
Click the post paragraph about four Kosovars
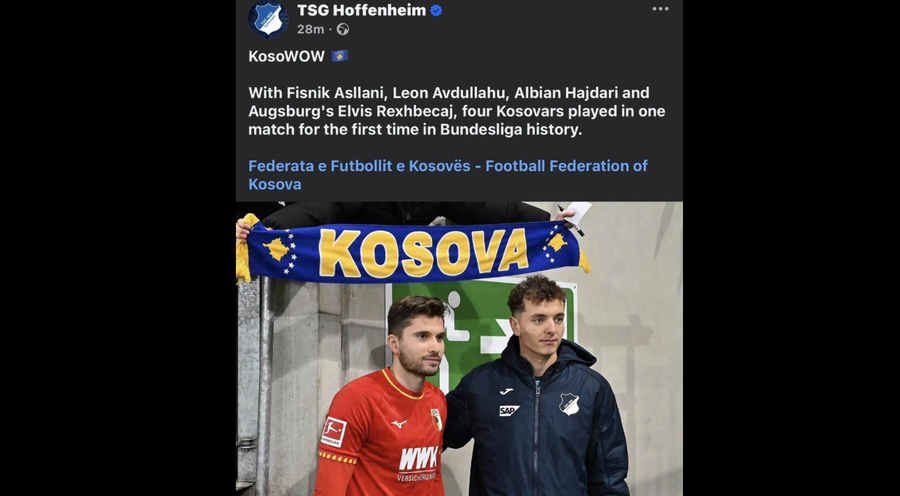[456, 111]
